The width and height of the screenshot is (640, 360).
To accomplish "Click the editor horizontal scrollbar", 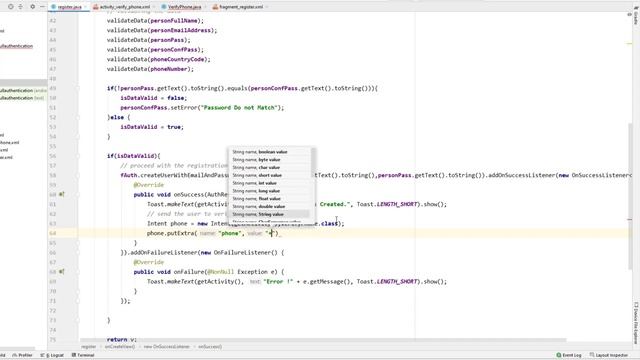I will [323, 340].
